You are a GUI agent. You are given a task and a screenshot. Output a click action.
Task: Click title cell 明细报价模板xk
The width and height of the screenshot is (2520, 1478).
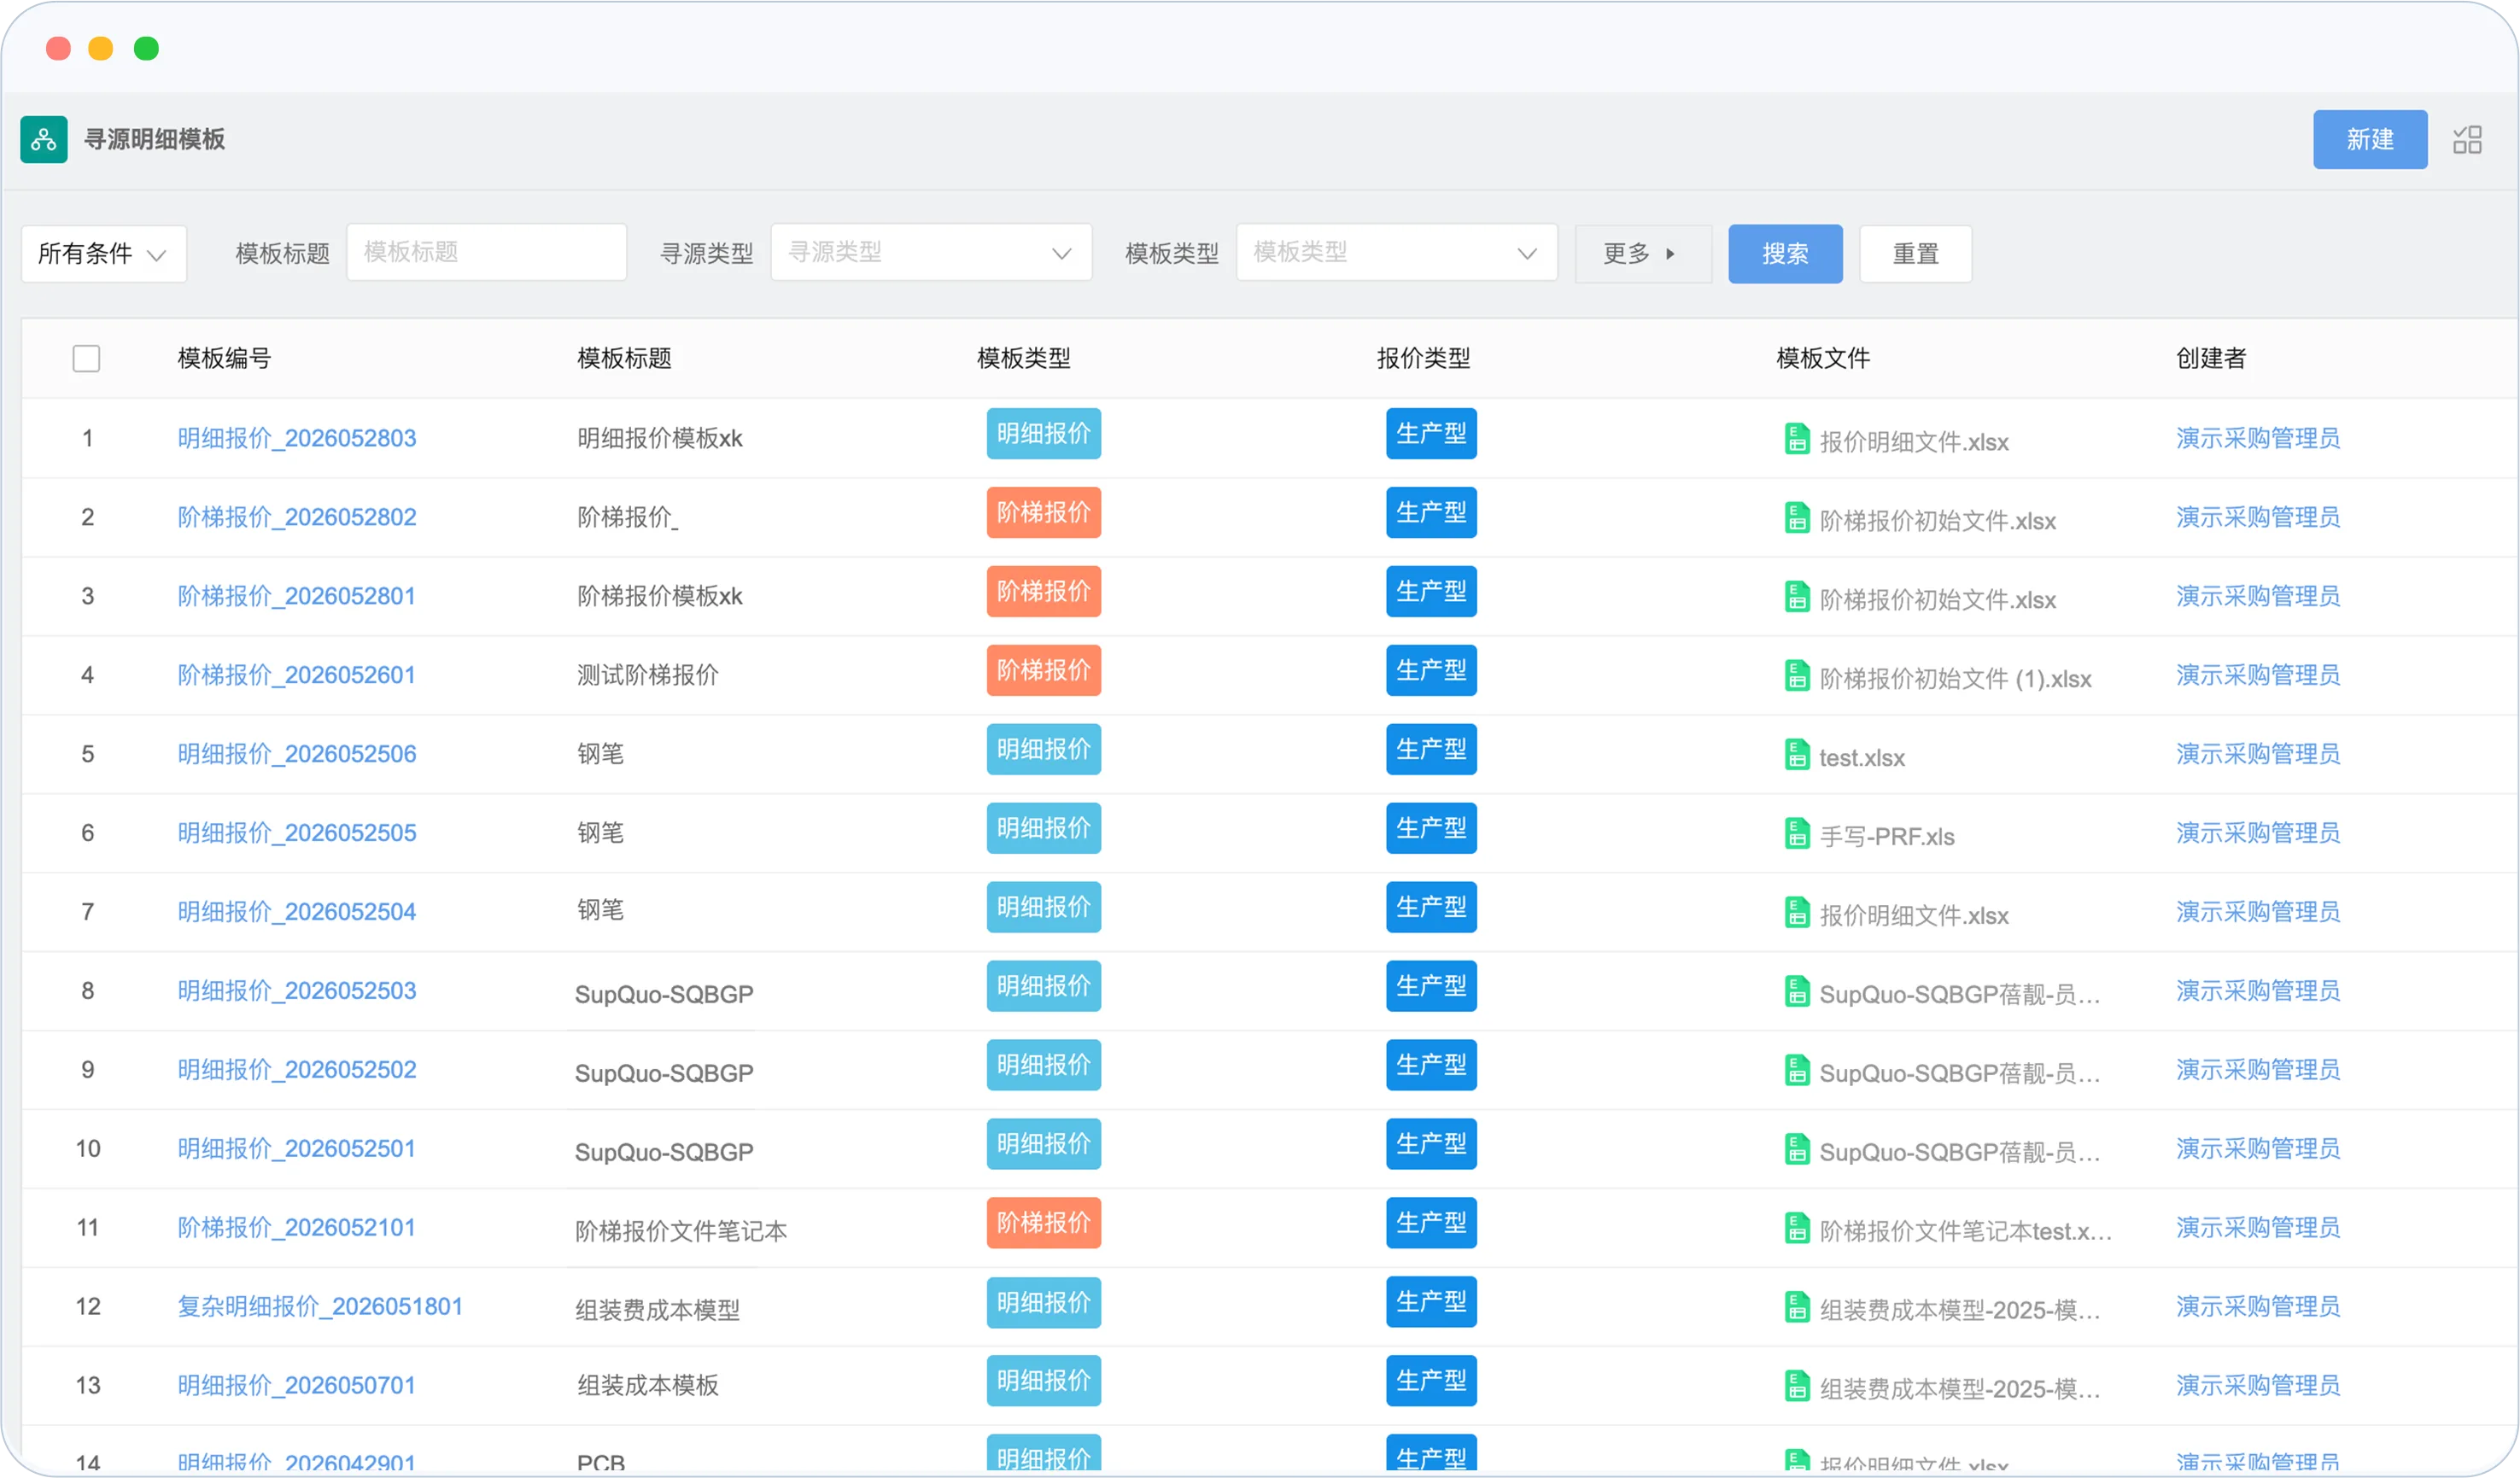pyautogui.click(x=660, y=438)
